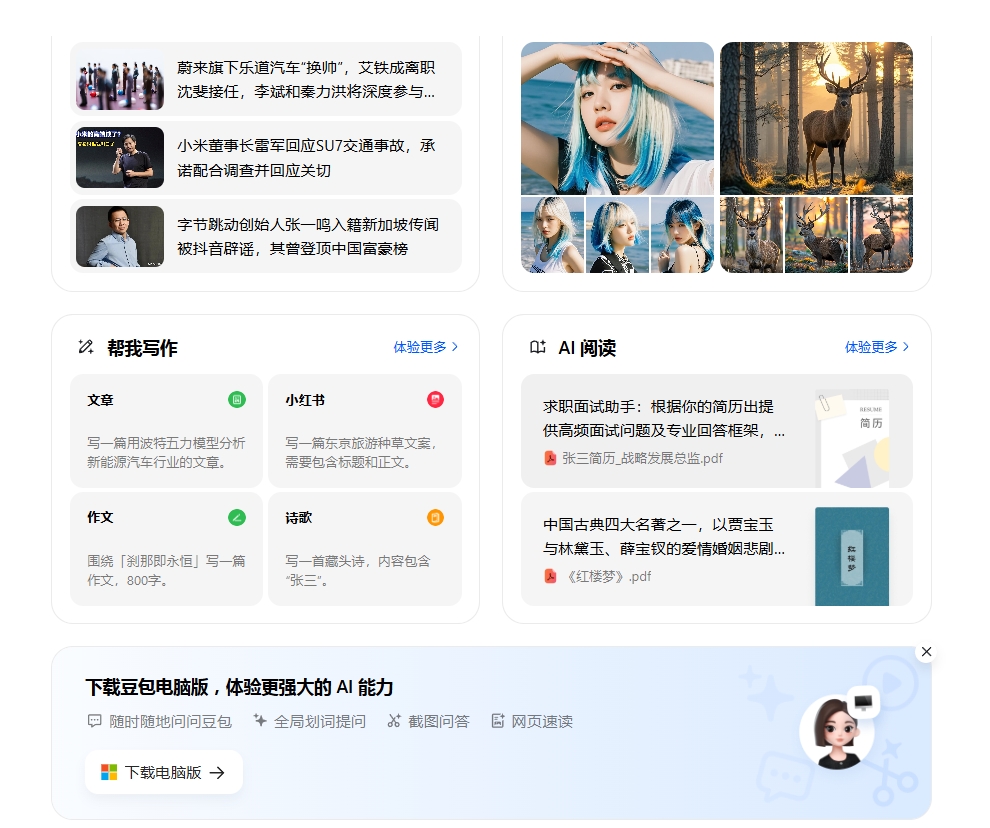Close the desktop download banner
Viewport: 990px width, 828px height.
click(926, 652)
